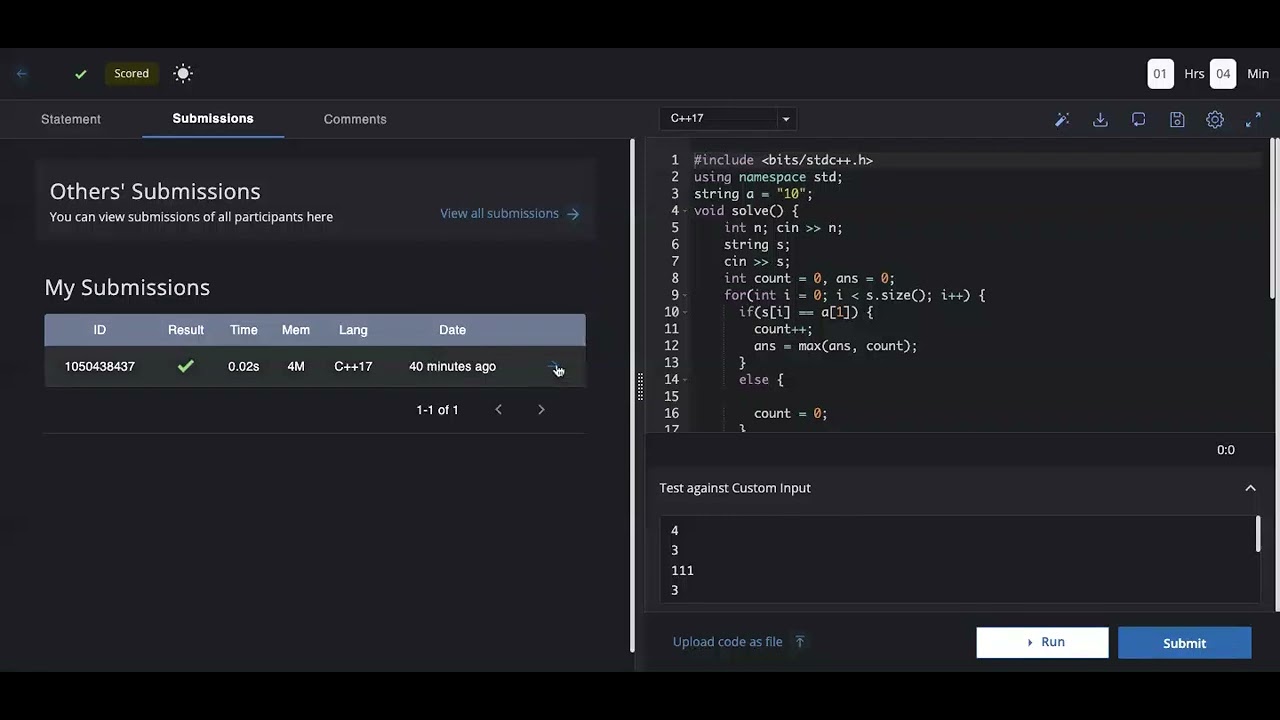This screenshot has height=720, width=1280.
Task: Click the magic wand format code icon
Action: 1062,119
